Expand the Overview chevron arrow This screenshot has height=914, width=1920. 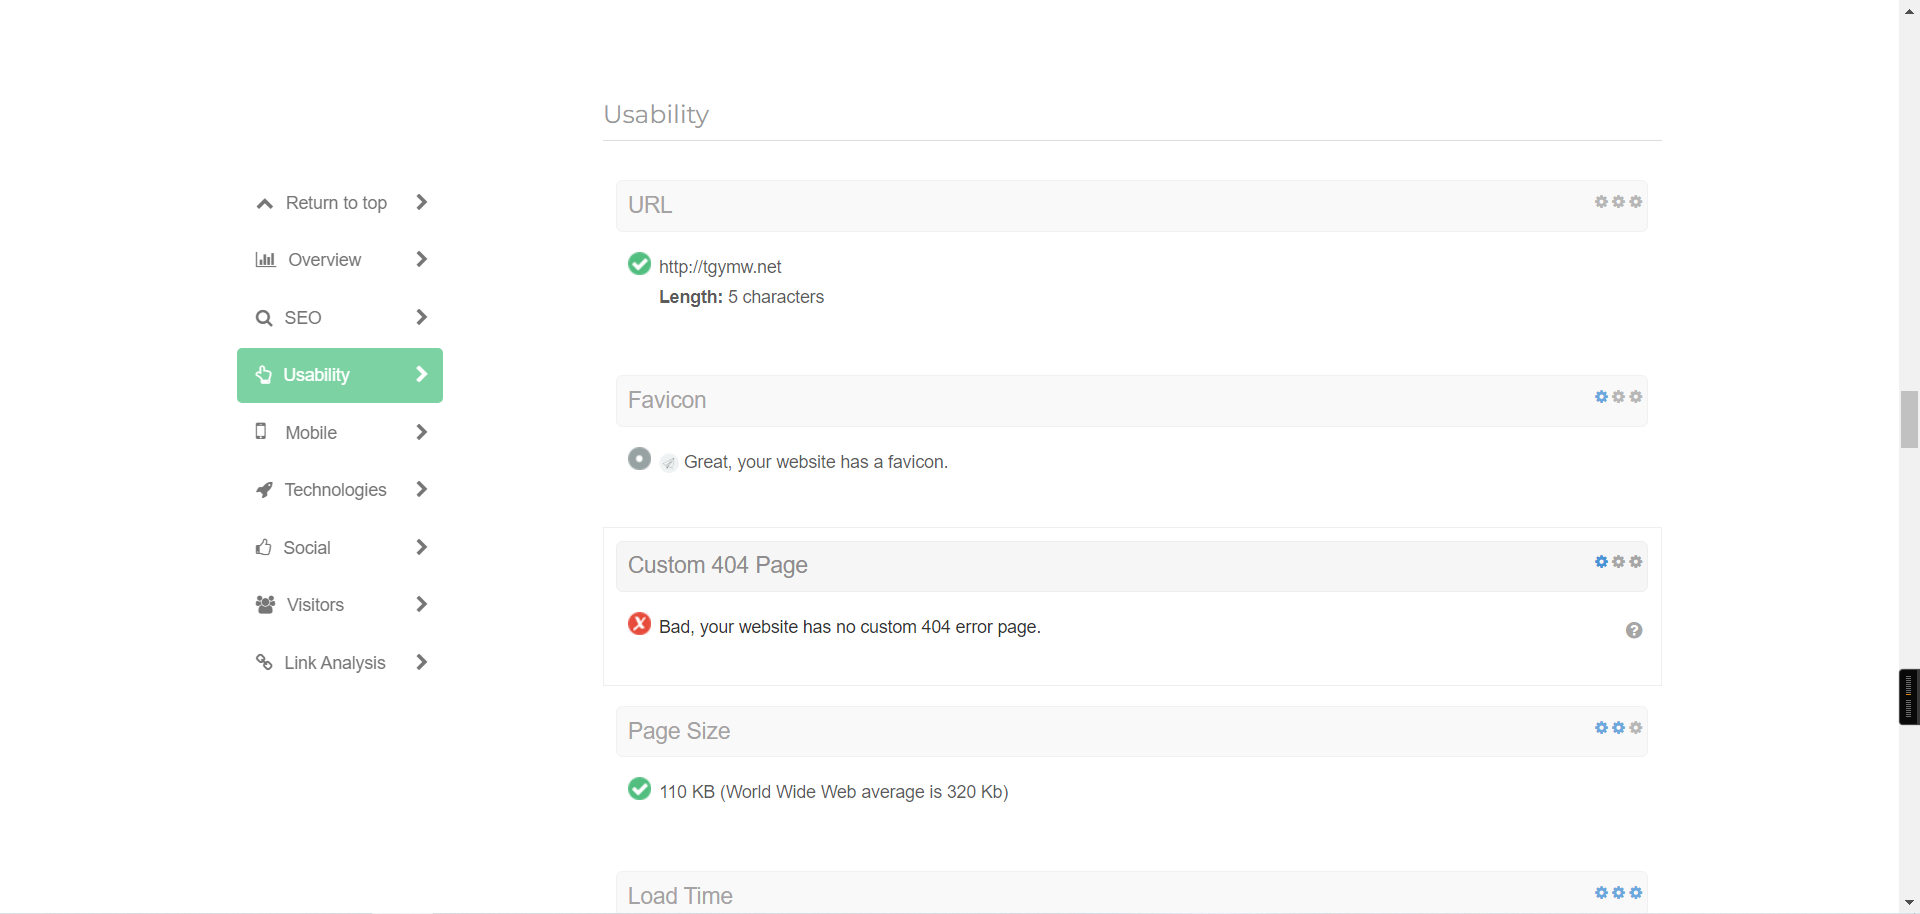click(x=421, y=260)
